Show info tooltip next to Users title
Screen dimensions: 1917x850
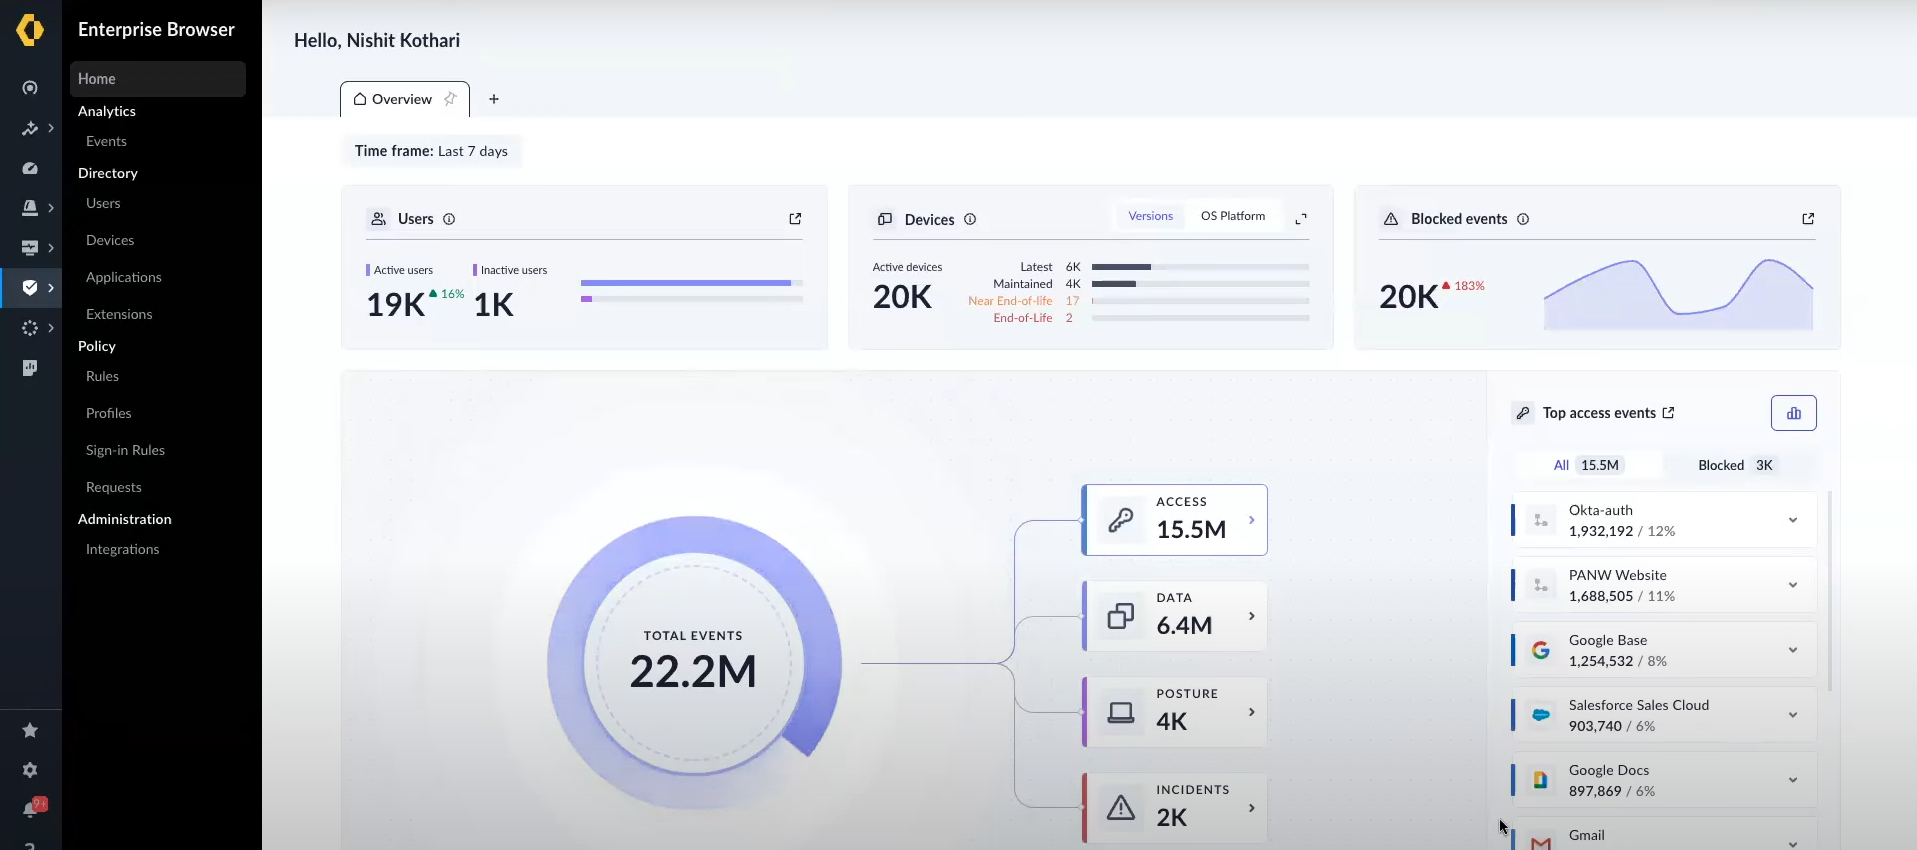coord(449,219)
